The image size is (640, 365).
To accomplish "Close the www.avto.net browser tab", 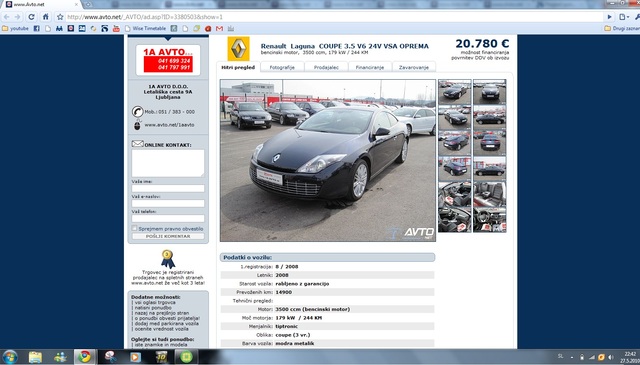I will 76,4.
